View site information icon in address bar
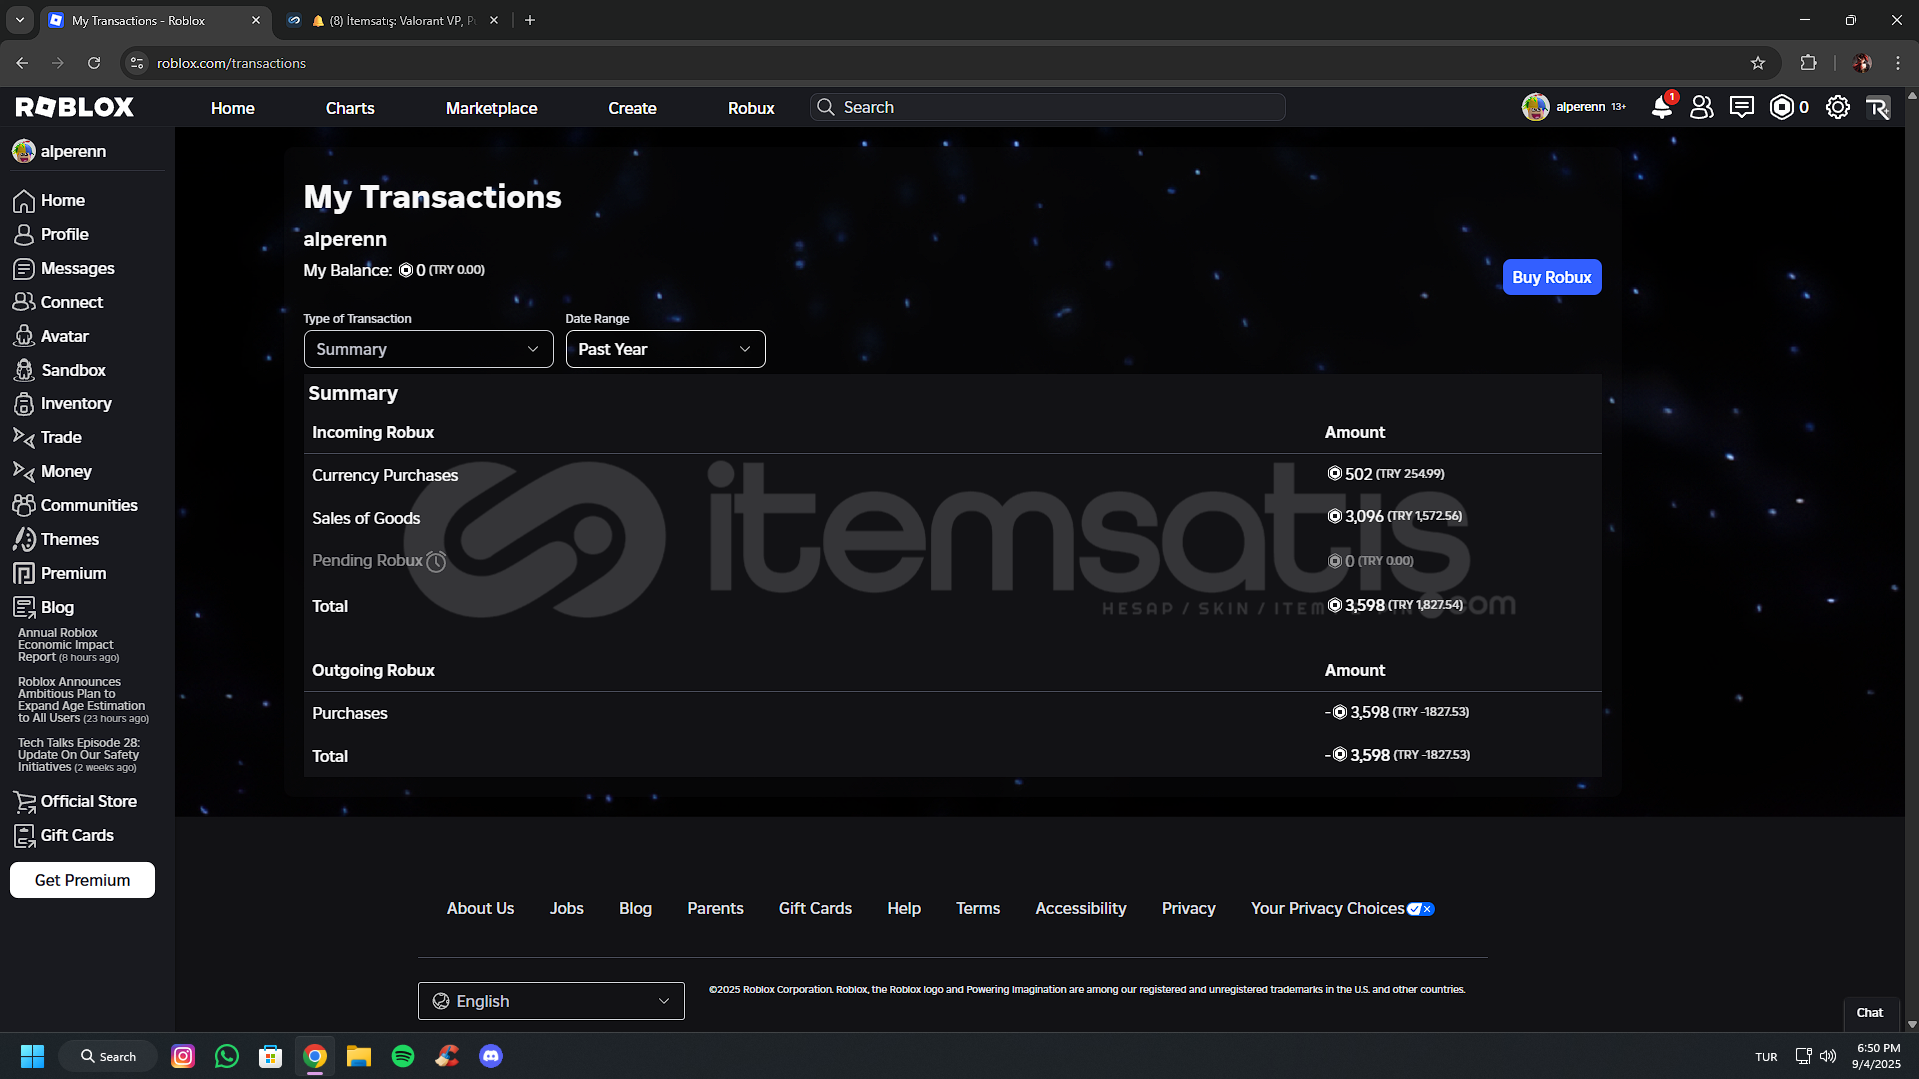The width and height of the screenshot is (1919, 1079). 138,63
